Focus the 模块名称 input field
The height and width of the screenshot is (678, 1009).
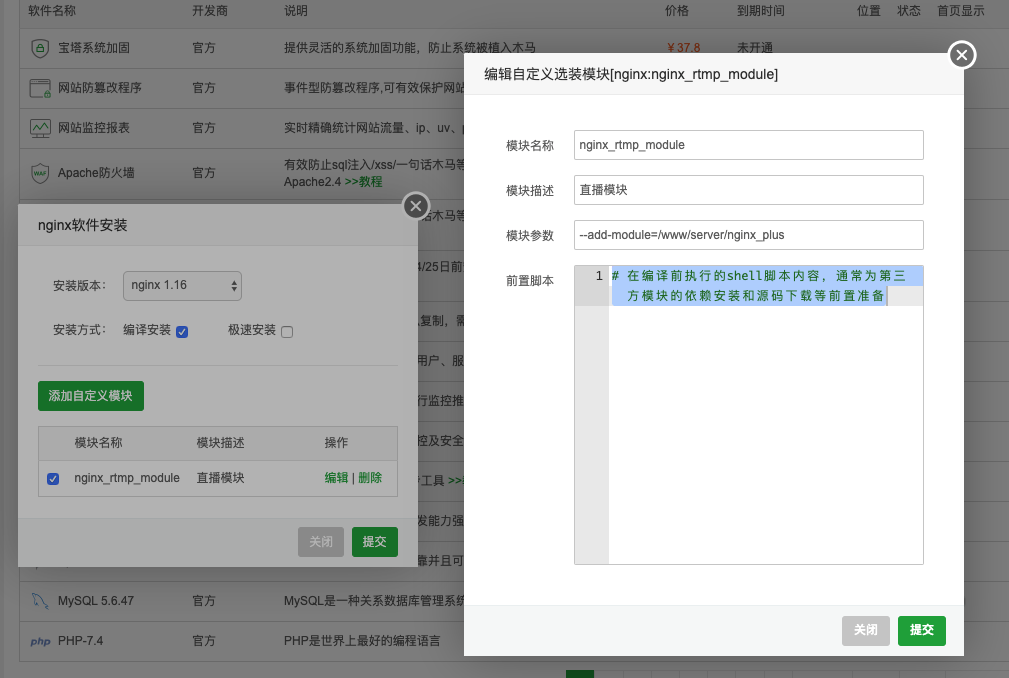(x=748, y=145)
